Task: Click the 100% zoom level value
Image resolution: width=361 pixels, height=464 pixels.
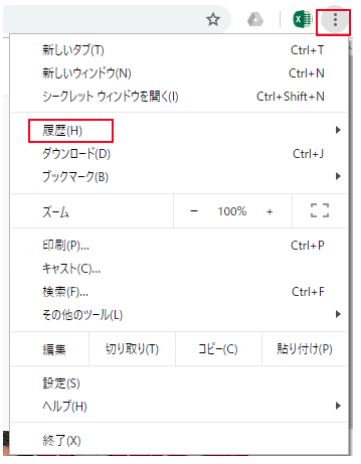Action: coord(232,211)
